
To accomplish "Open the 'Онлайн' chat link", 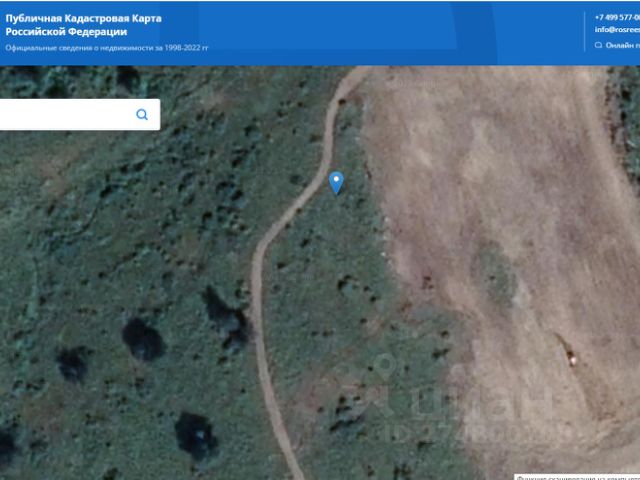I will 622,45.
